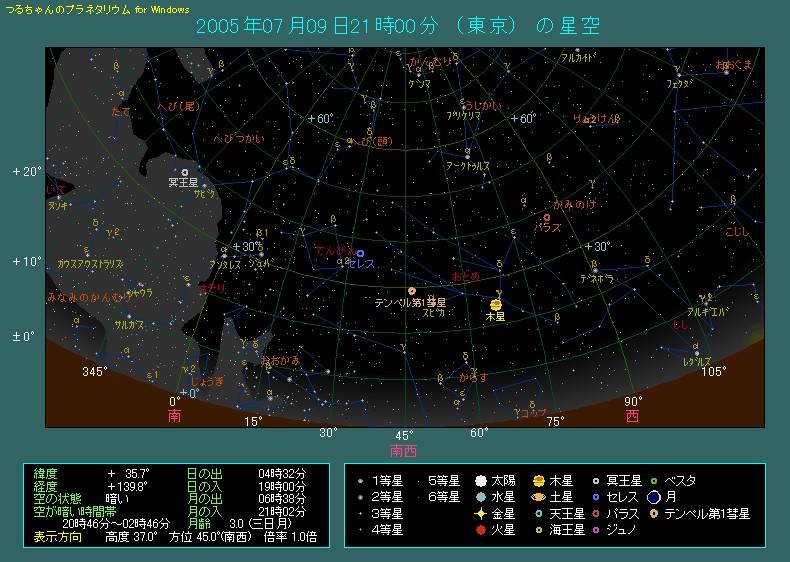Select the Moon (月) icon in the legend

tap(653, 497)
